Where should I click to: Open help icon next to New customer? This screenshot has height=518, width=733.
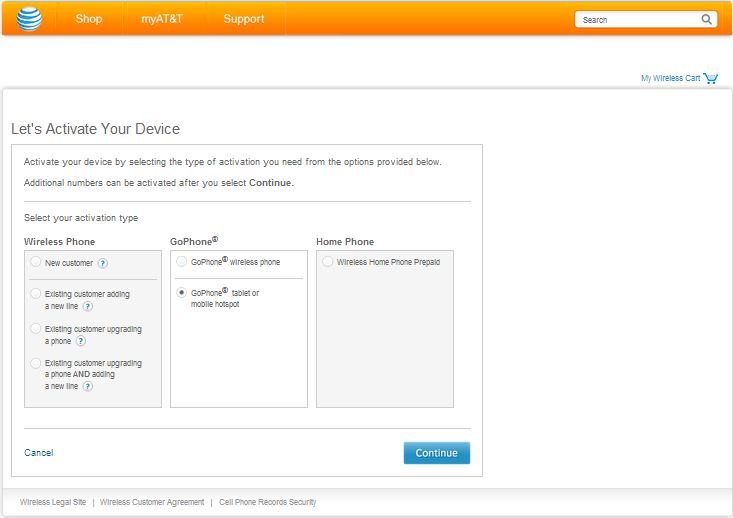coord(103,264)
